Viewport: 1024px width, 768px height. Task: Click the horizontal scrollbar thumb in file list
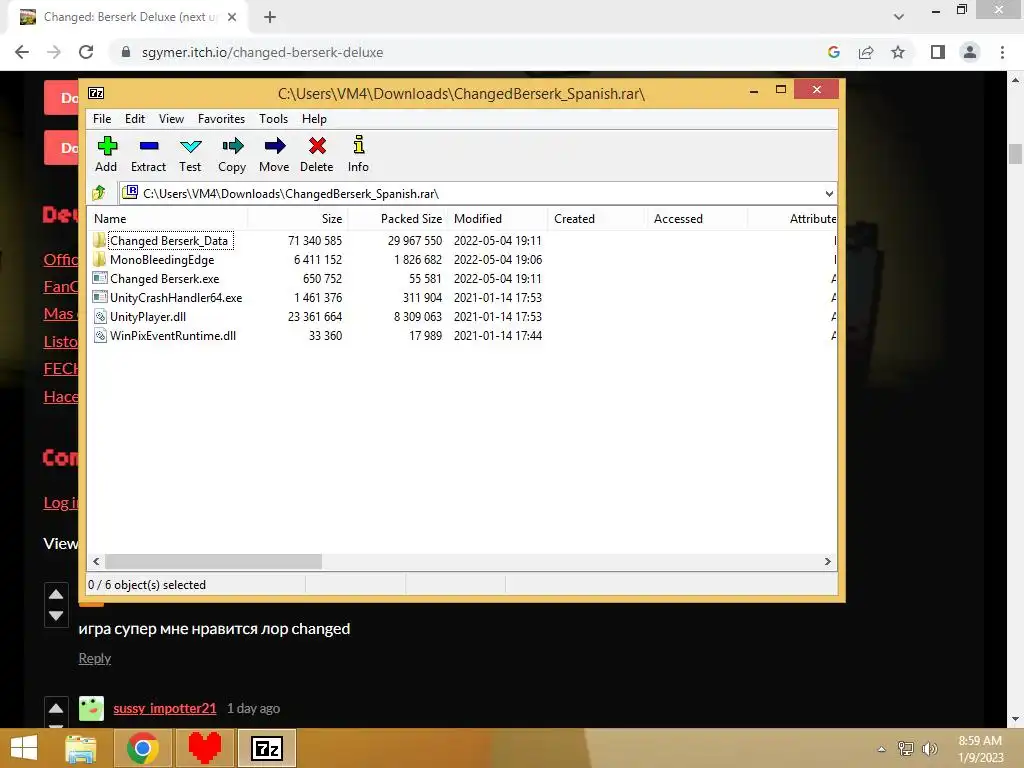(214, 562)
